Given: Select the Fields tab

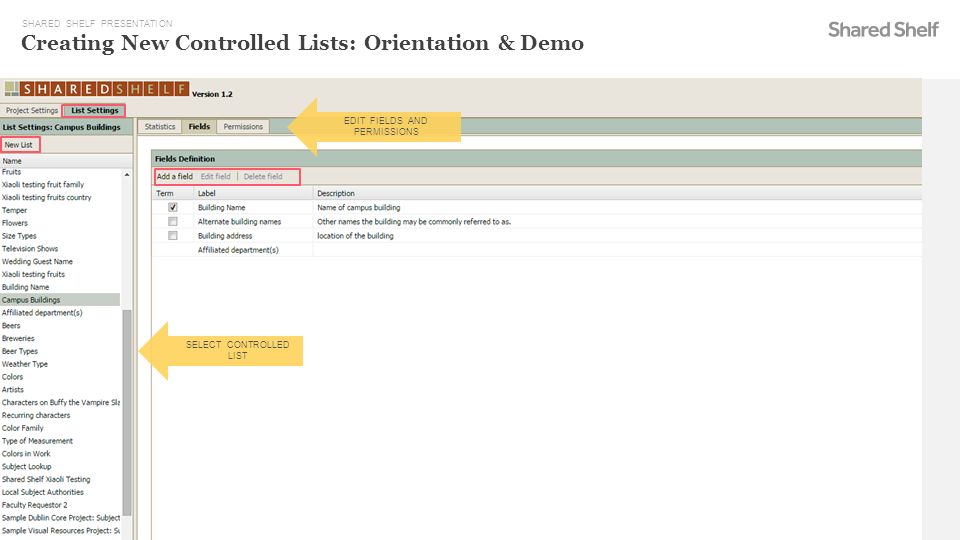Looking at the screenshot, I should [x=199, y=127].
